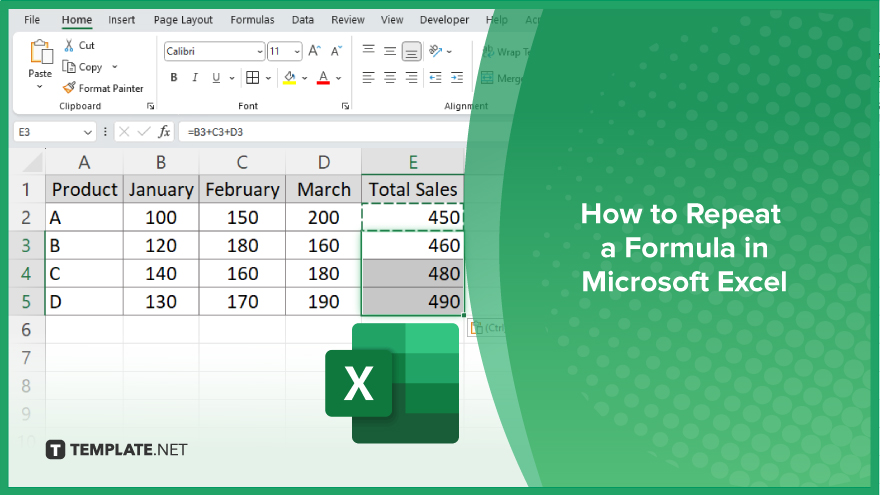Switch to the Insert tab
880x495 pixels.
click(121, 20)
